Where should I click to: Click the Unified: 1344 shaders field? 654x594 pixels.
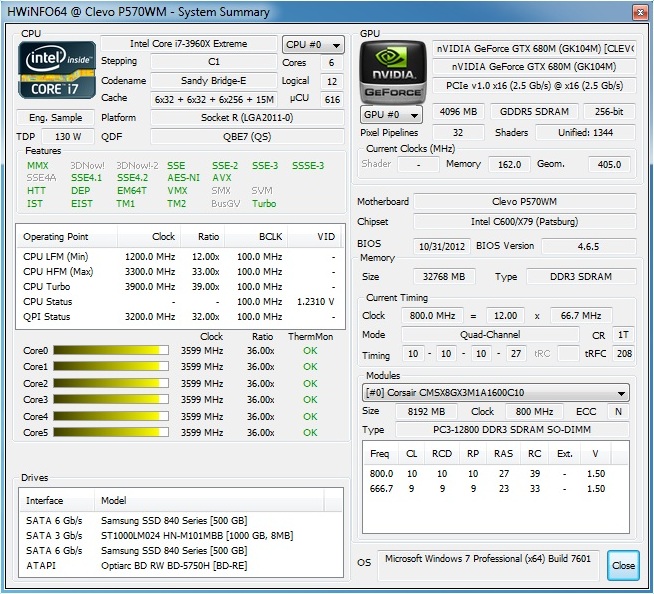click(585, 133)
